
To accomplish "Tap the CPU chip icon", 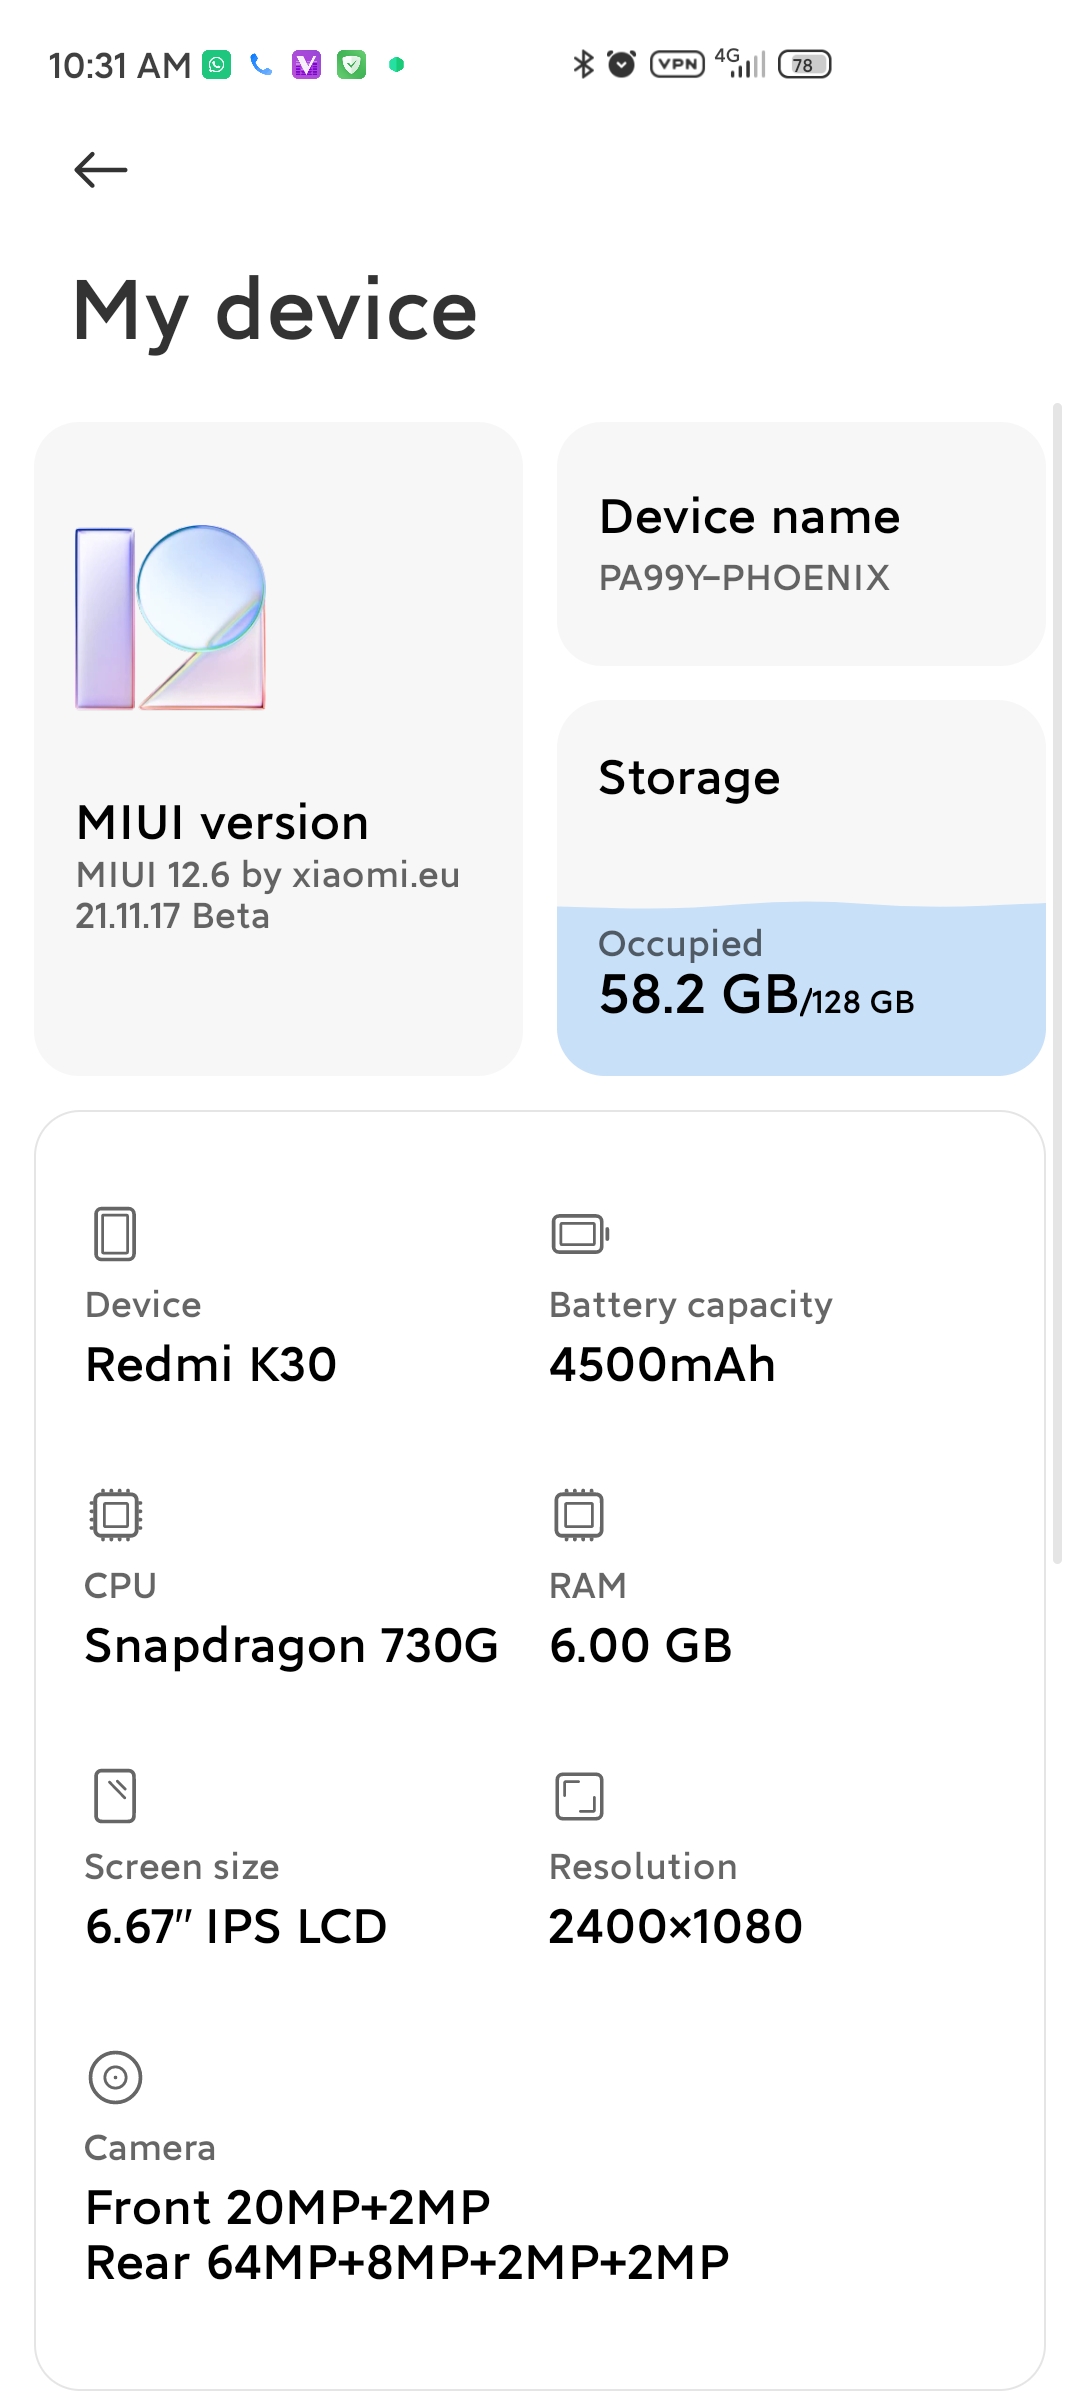I will pyautogui.click(x=116, y=1514).
